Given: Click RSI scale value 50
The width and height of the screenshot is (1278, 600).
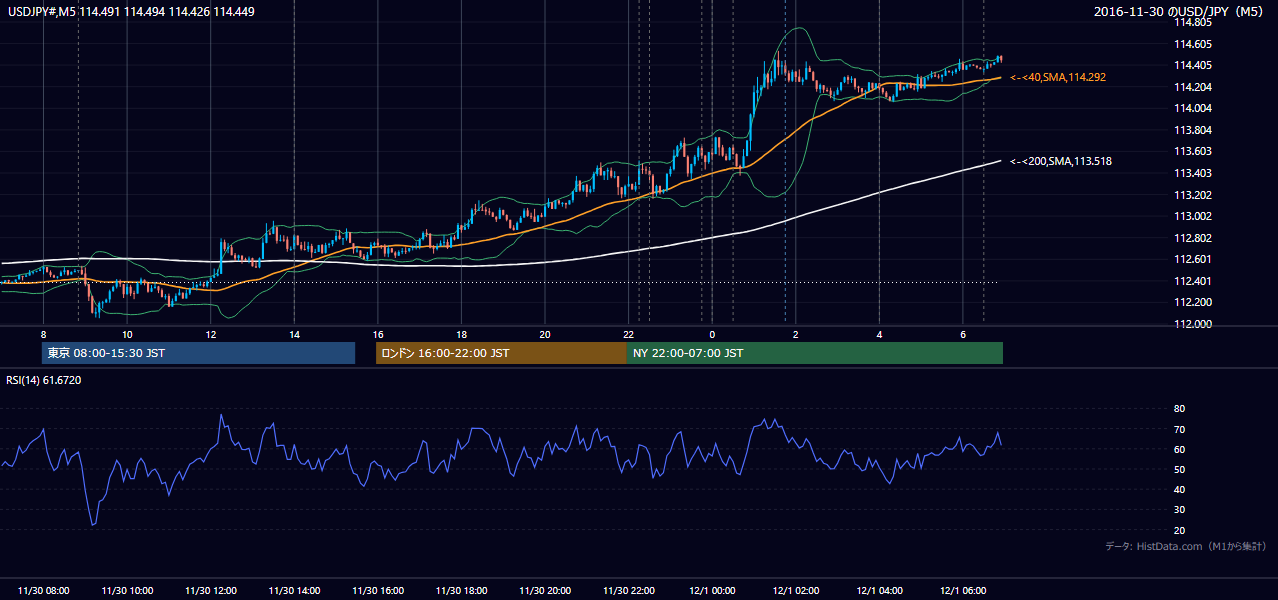Looking at the screenshot, I should coord(1179,469).
